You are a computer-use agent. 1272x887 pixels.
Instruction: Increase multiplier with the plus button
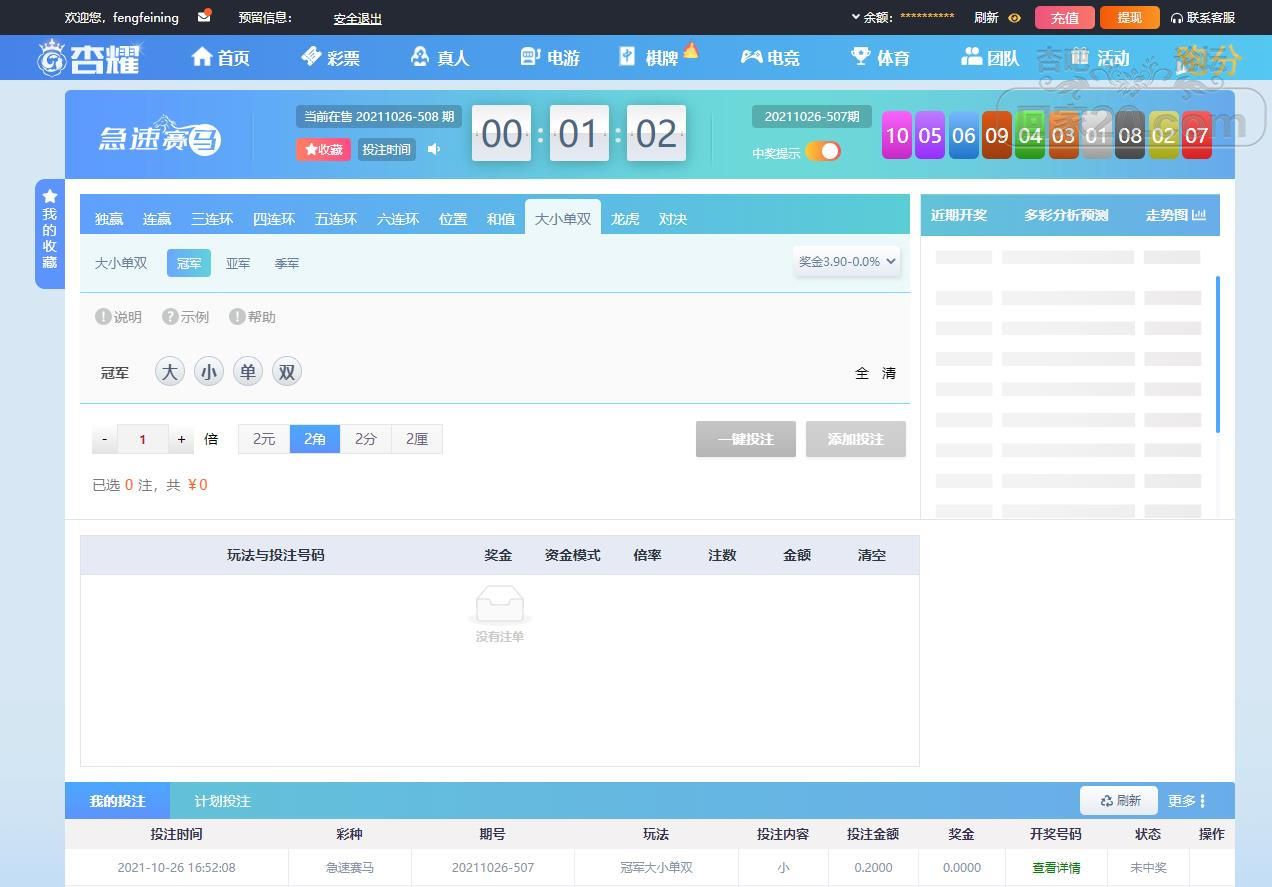[181, 439]
